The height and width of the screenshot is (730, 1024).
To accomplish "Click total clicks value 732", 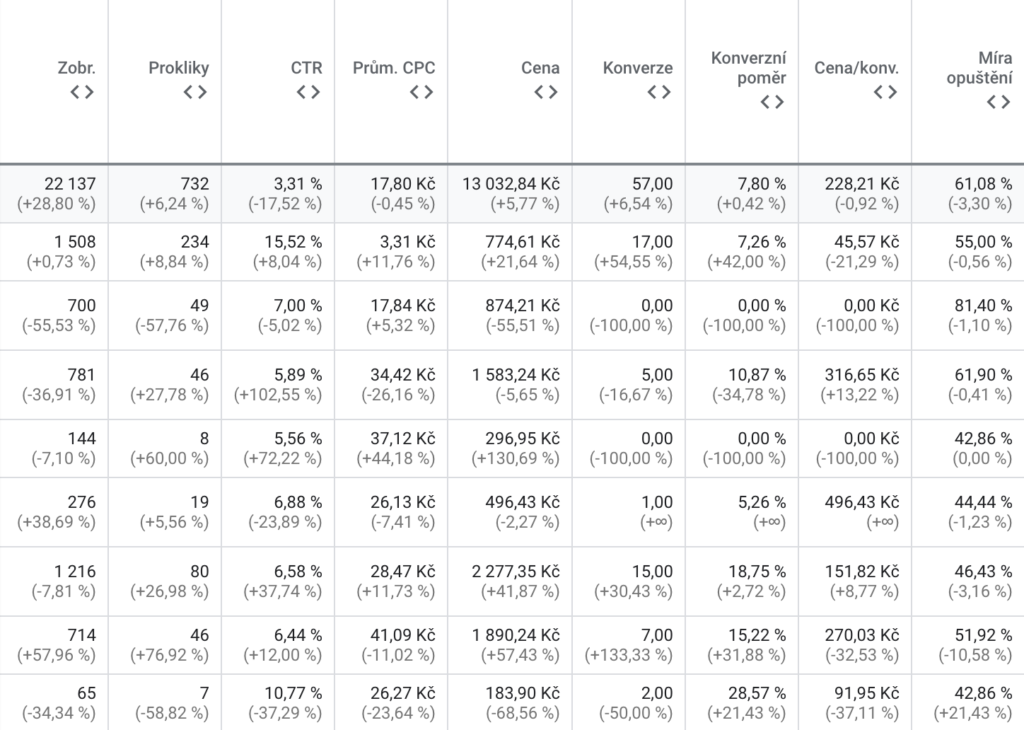I will tap(195, 184).
